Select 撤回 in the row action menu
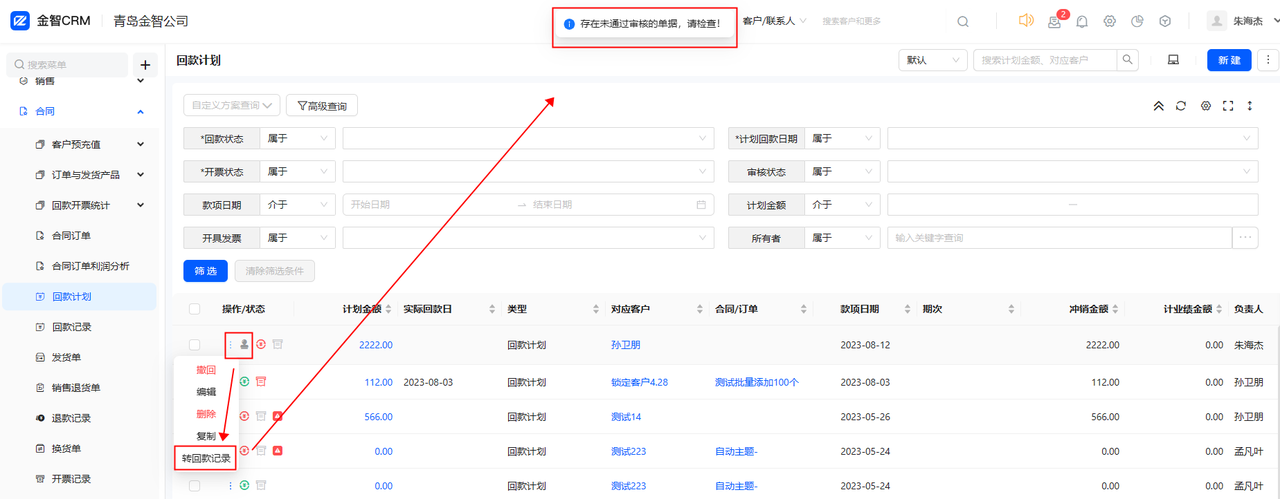Image resolution: width=1280 pixels, height=499 pixels. coord(206,370)
